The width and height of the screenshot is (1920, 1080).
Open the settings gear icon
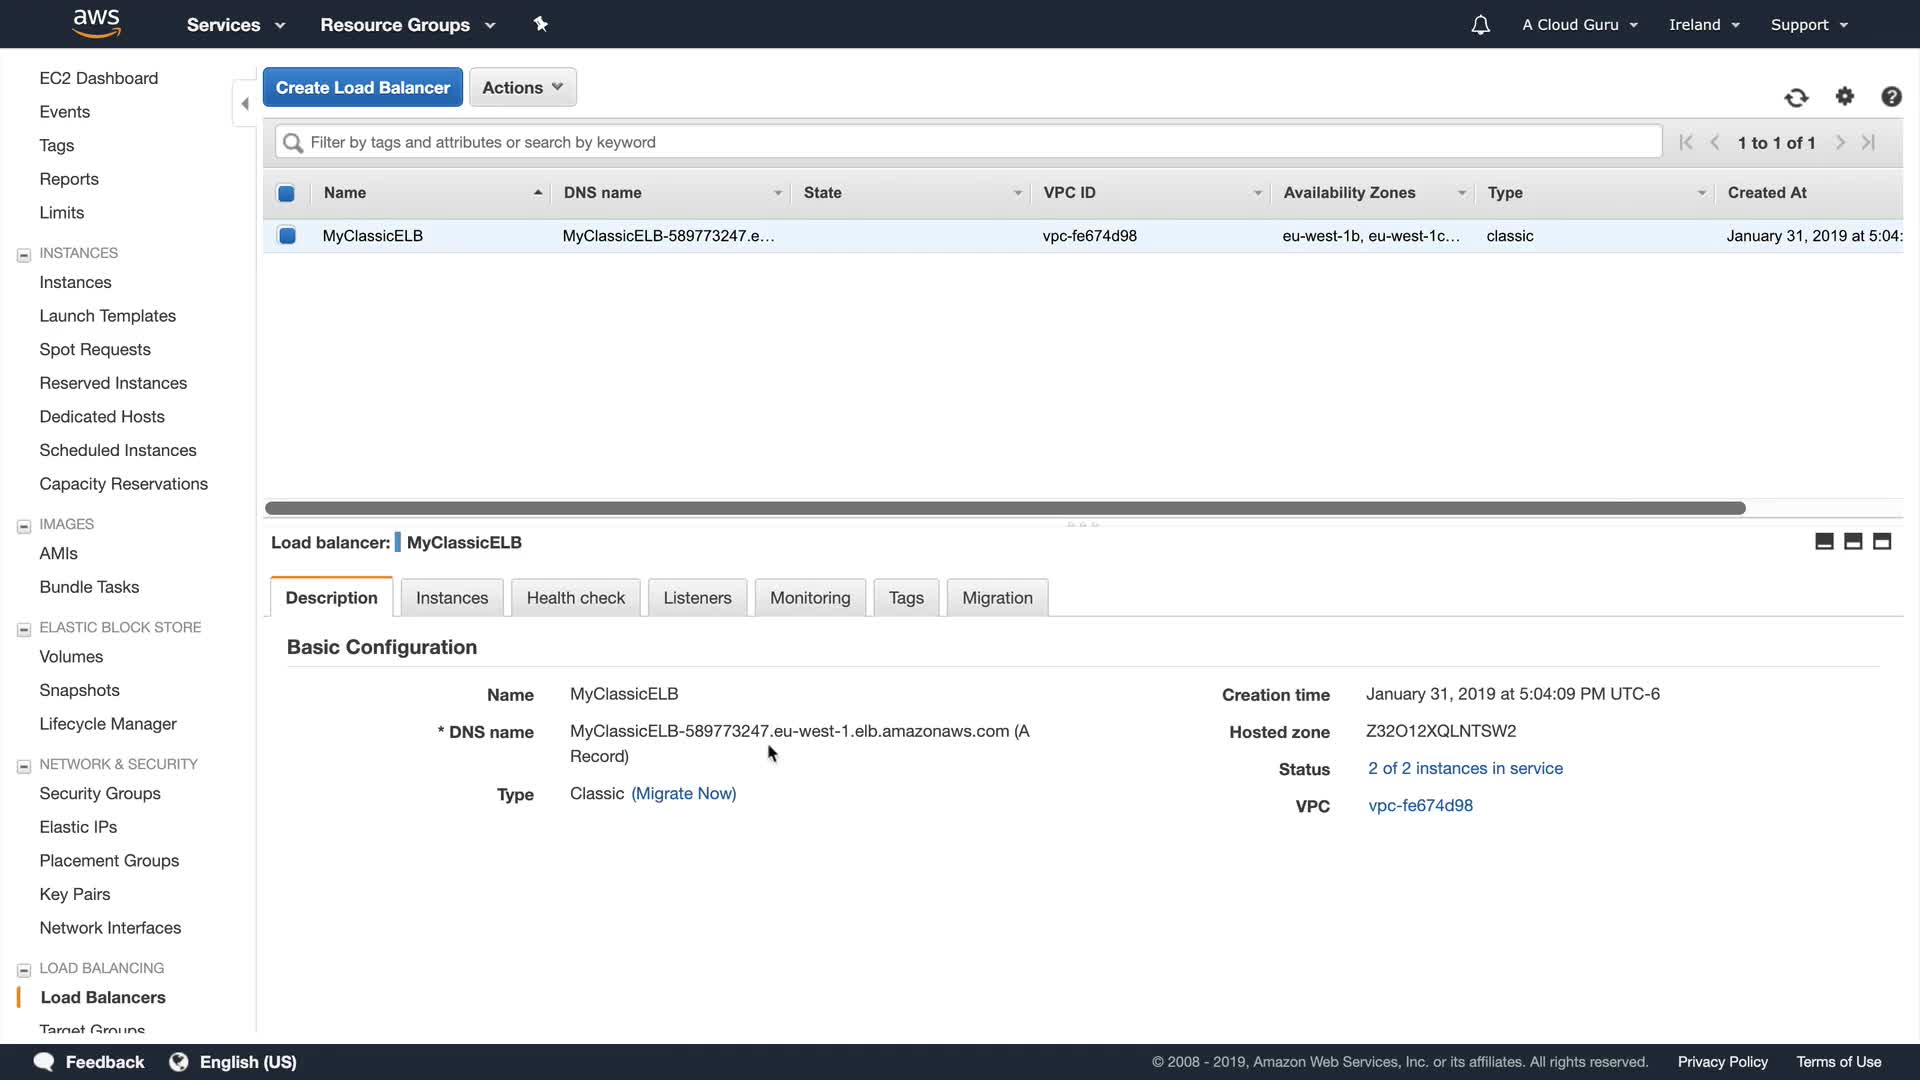1845,96
